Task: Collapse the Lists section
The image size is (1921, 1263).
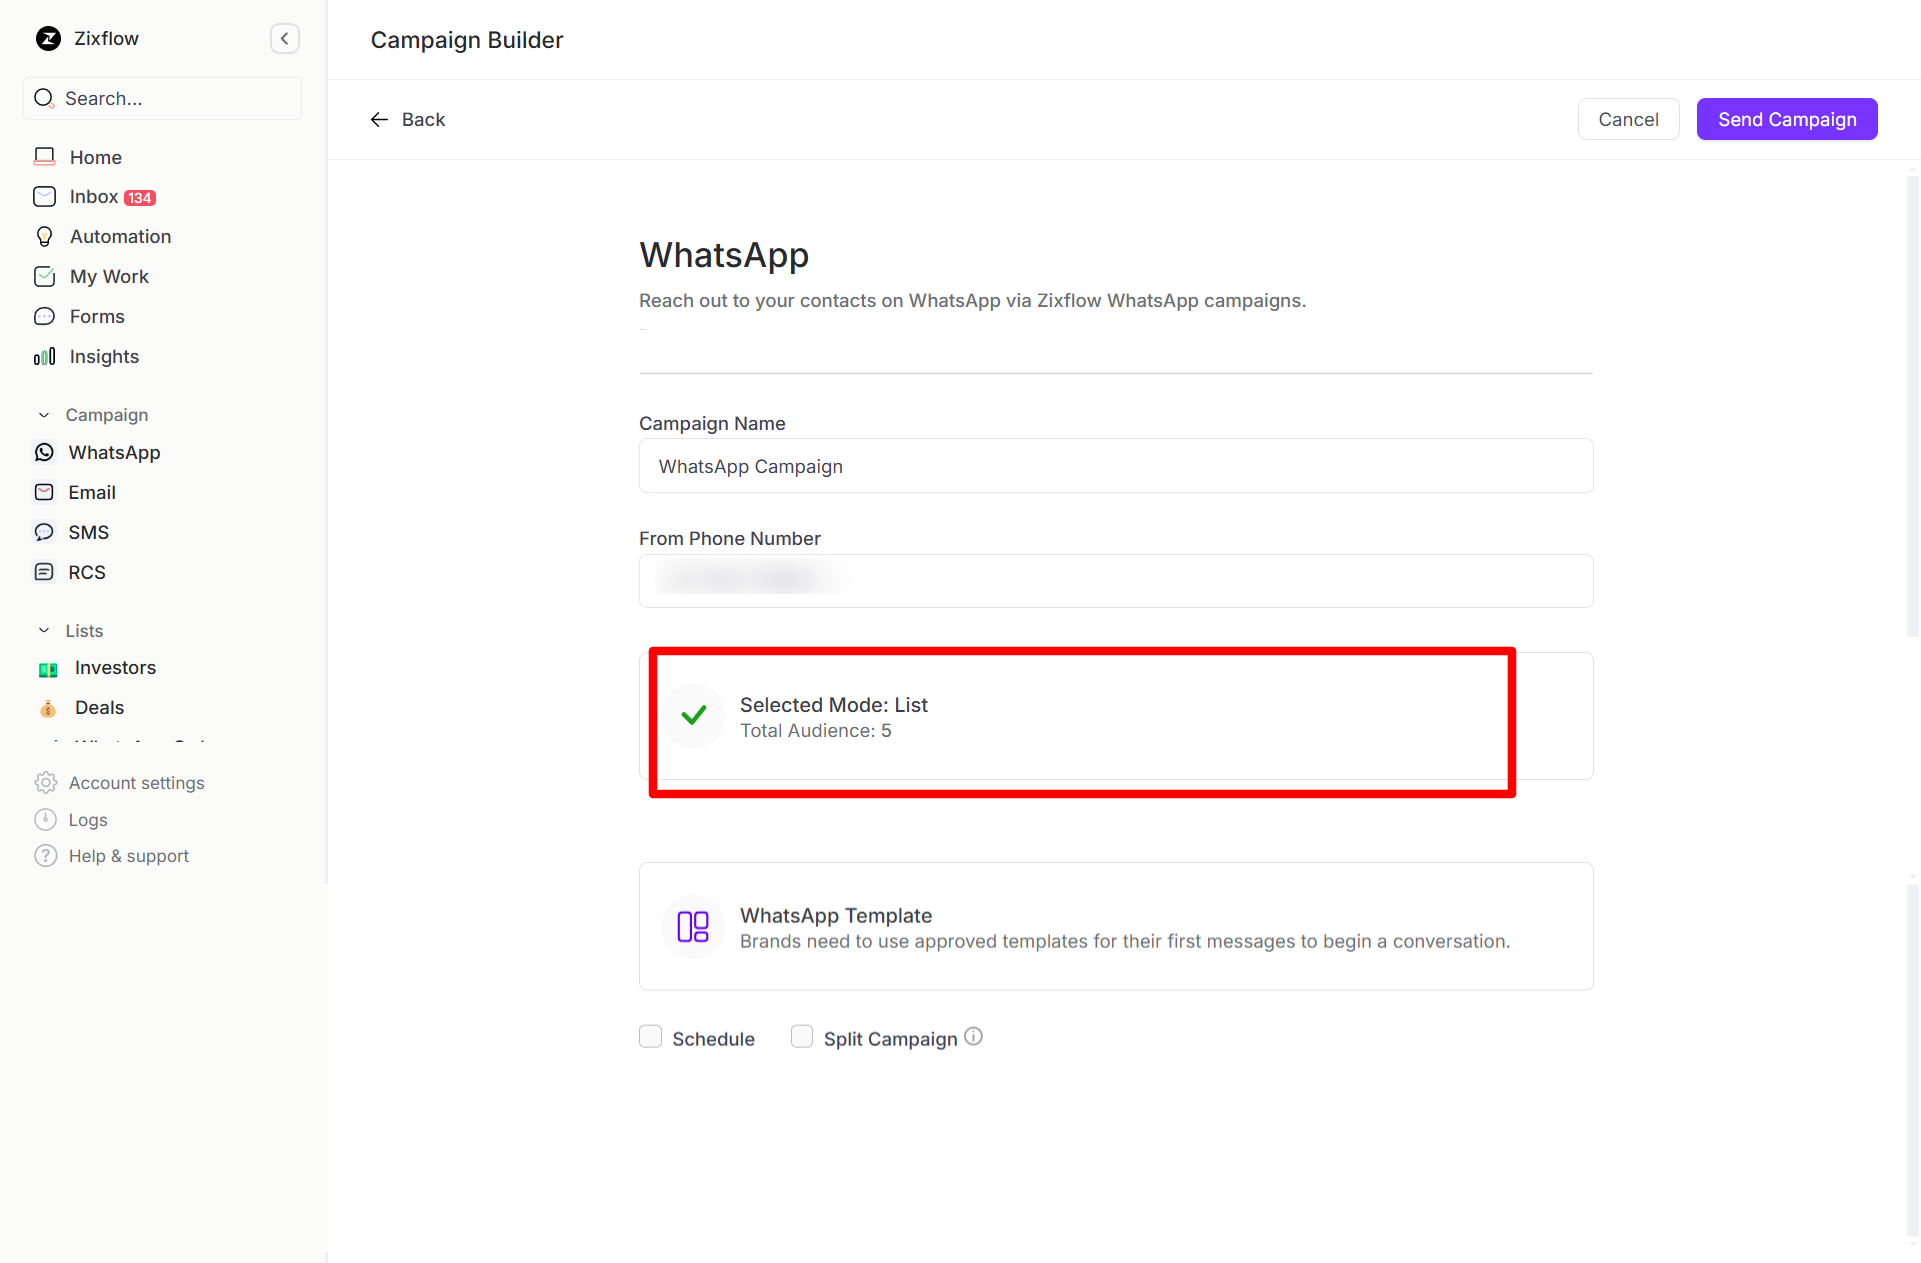Action: tap(42, 630)
